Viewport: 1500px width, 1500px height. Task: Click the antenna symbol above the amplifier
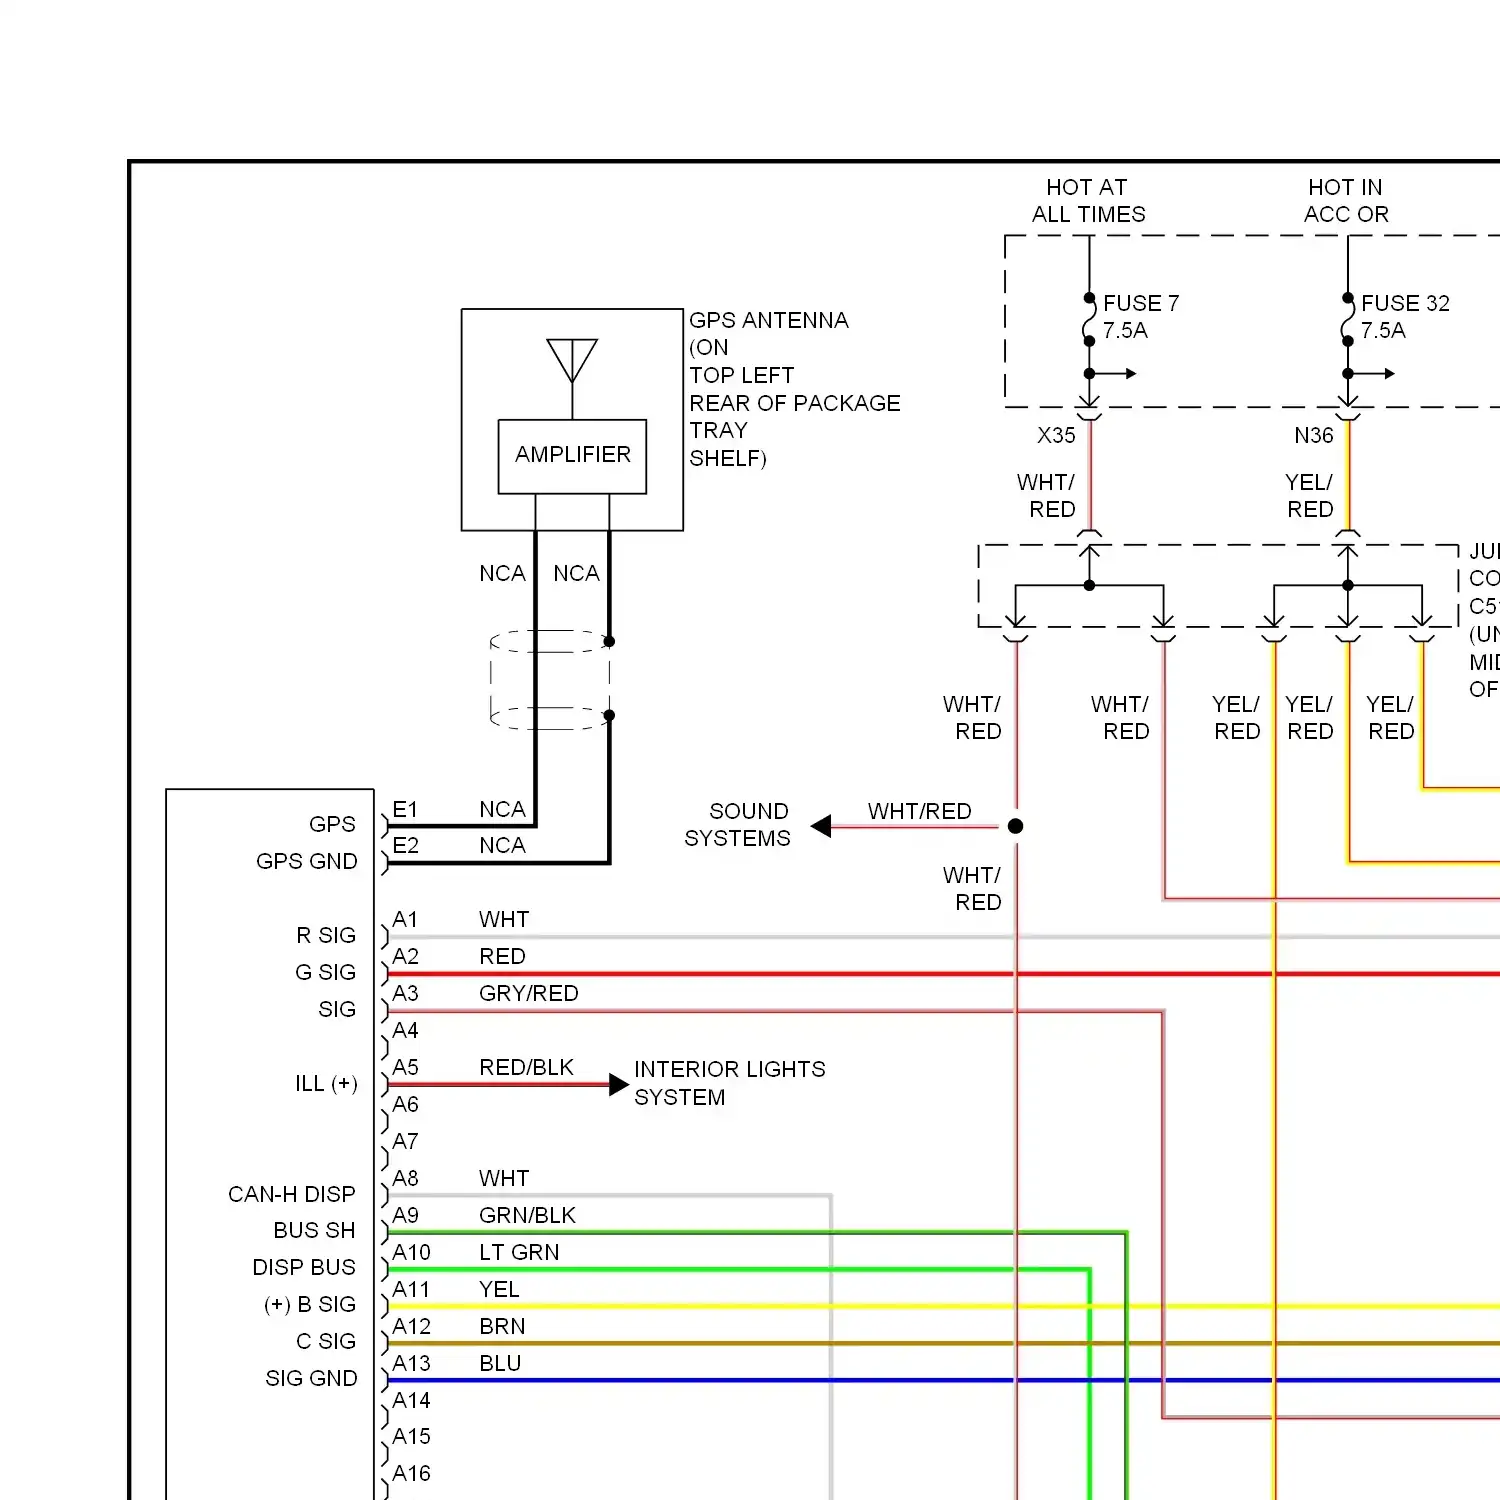[572, 362]
